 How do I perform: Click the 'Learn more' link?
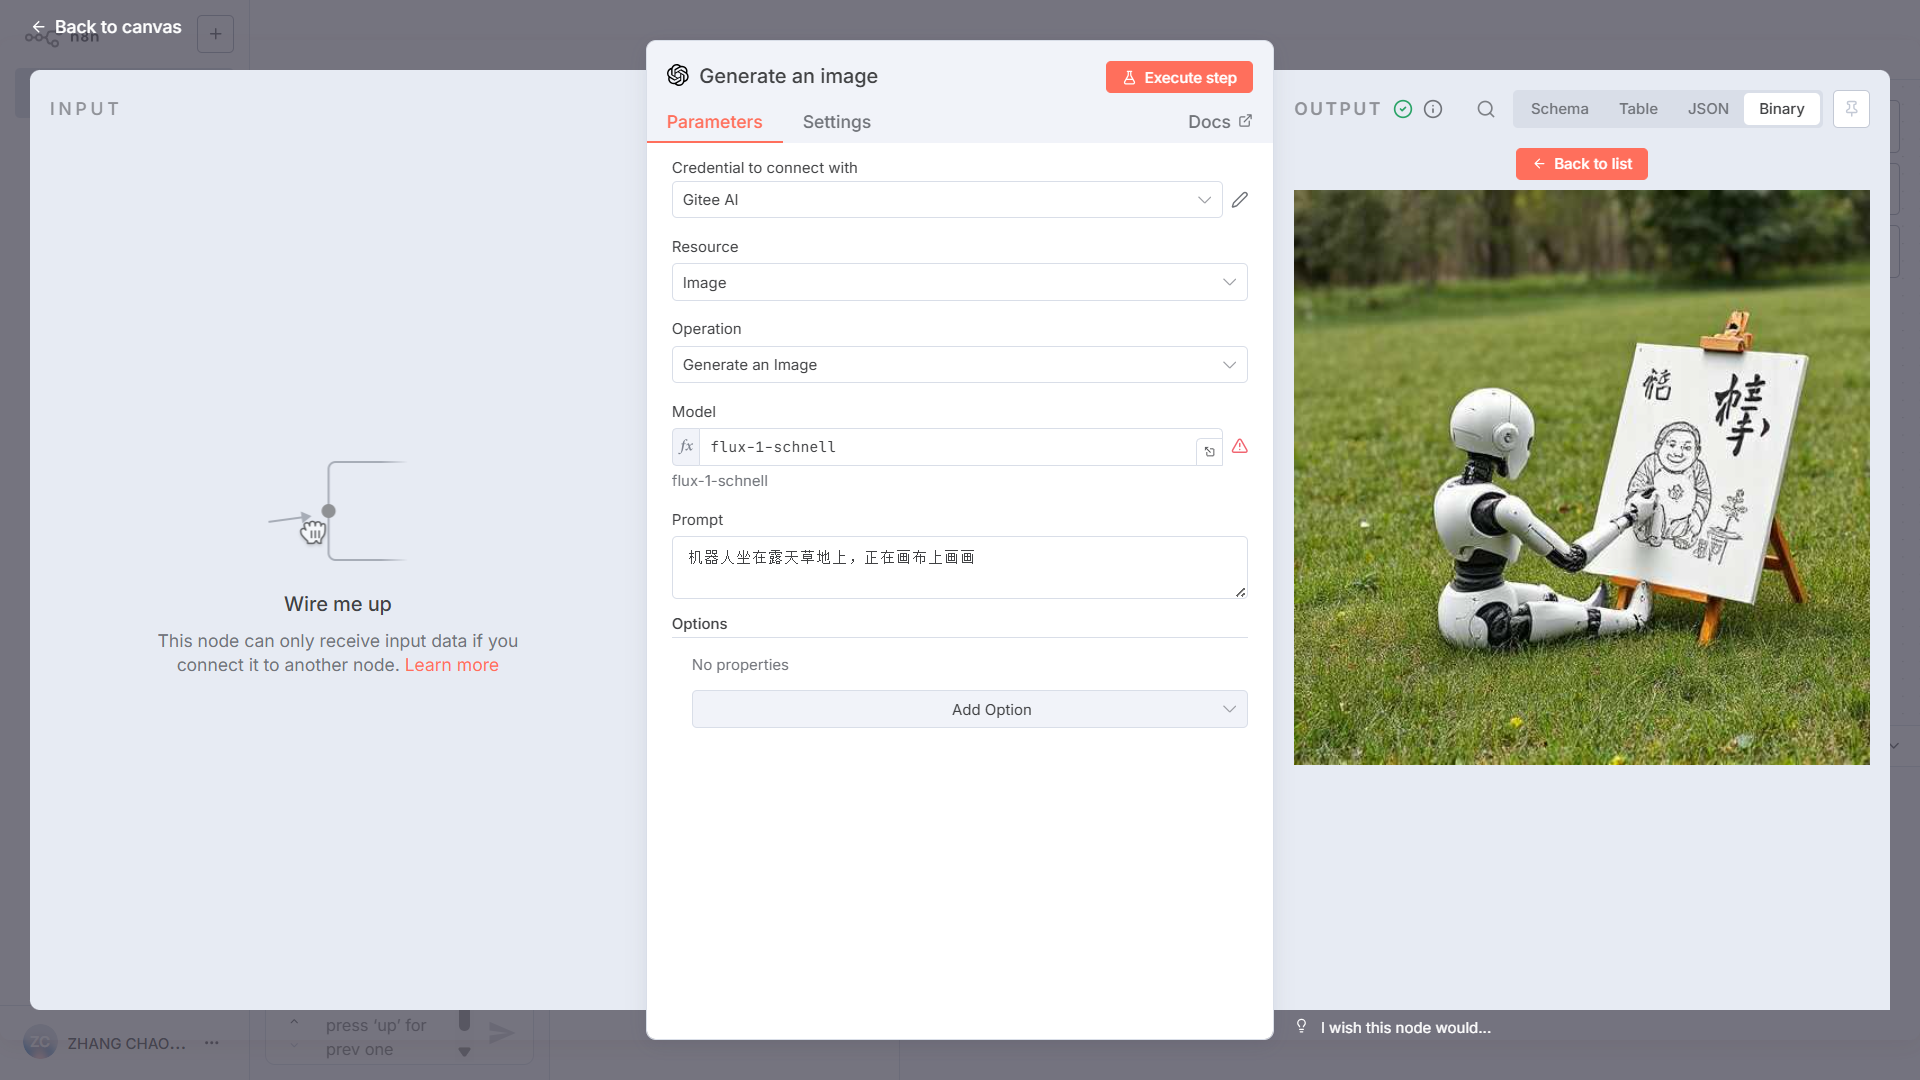451,665
